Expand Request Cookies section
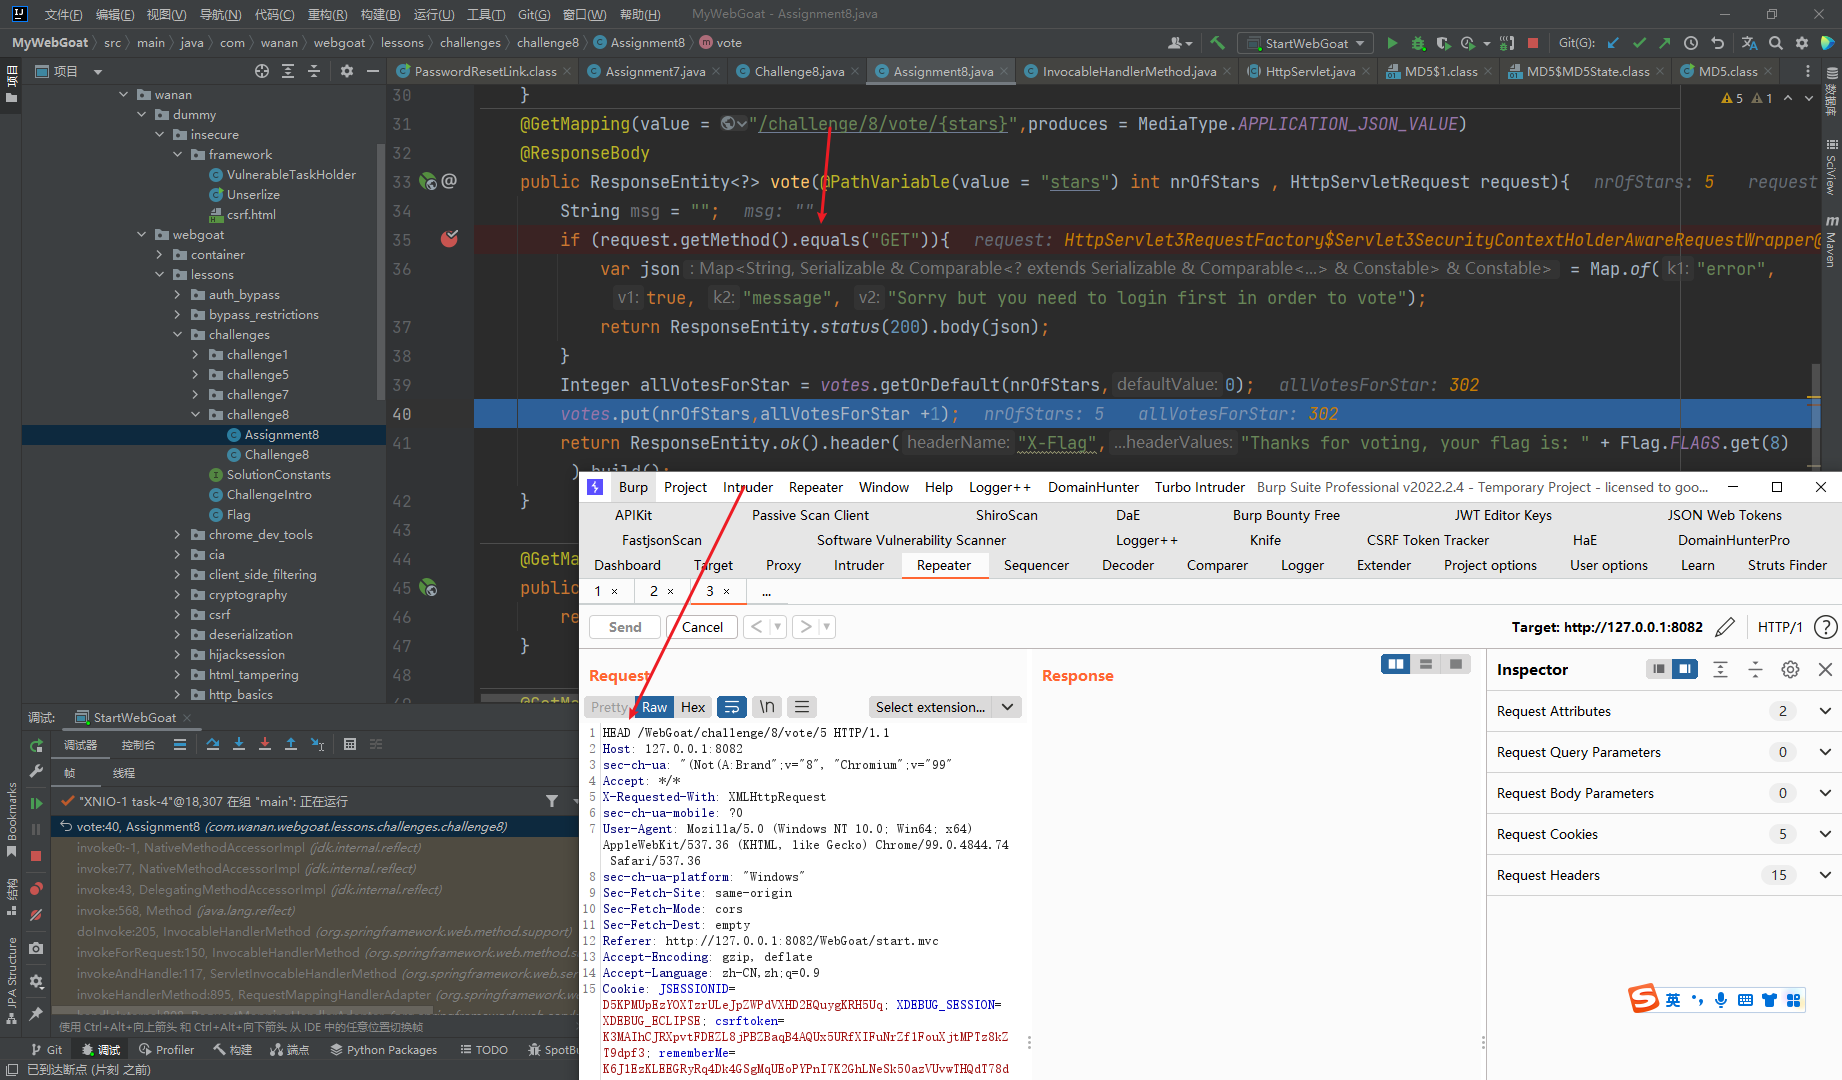The width and height of the screenshot is (1842, 1080). pos(1825,834)
